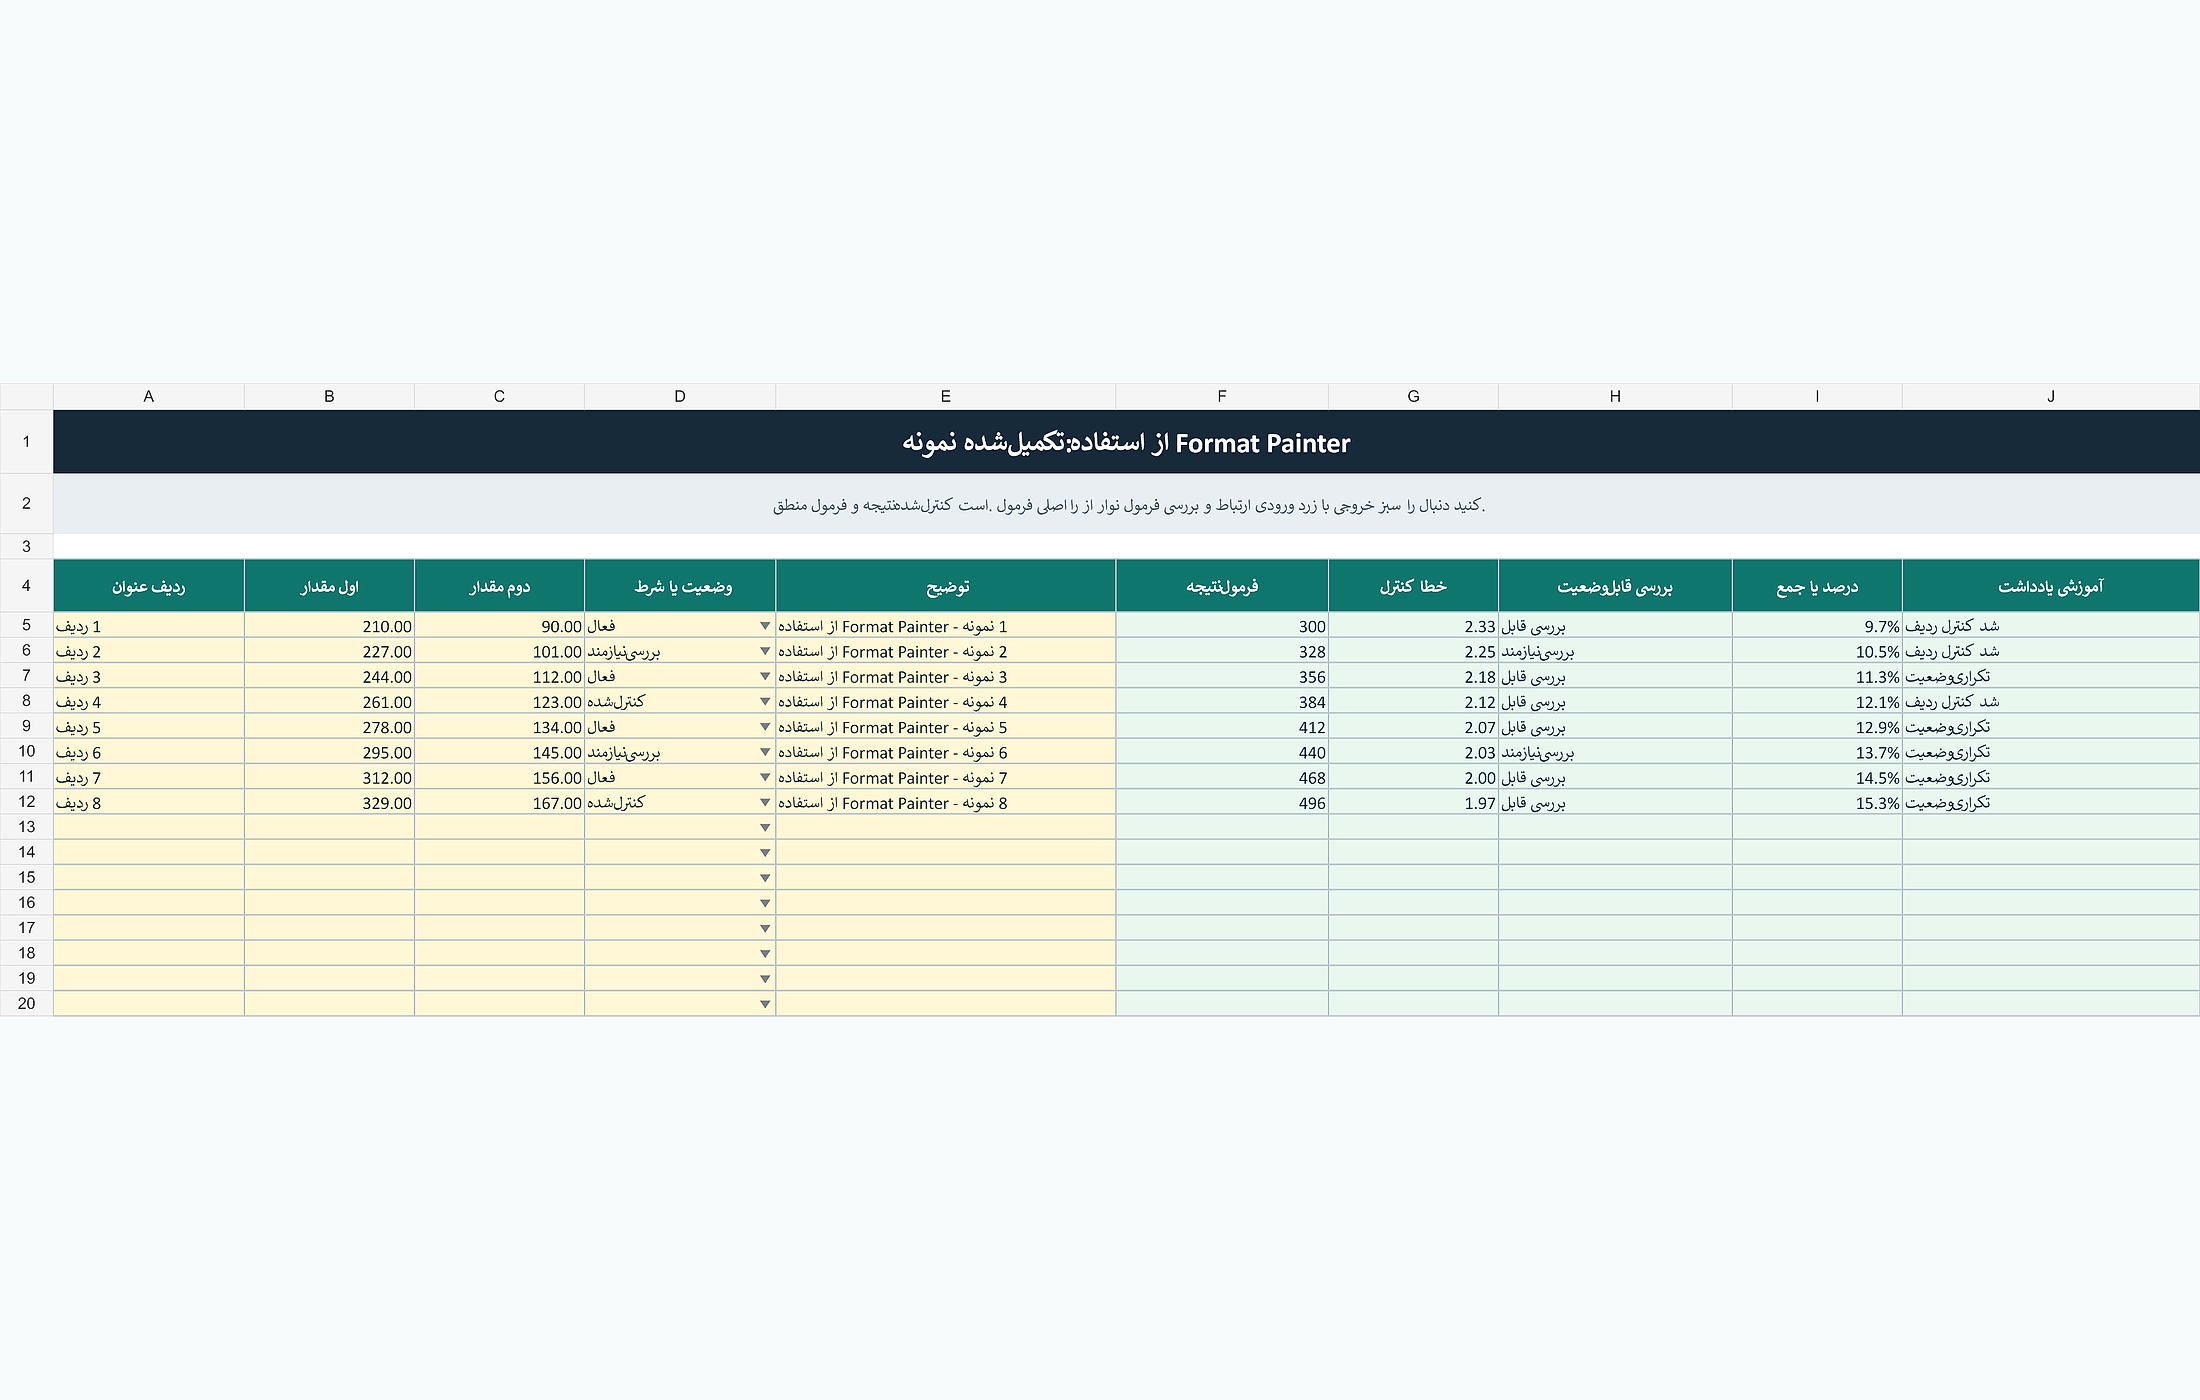The image size is (2200, 1400).
Task: Open the dropdown arrow in row 10
Action: (765, 752)
